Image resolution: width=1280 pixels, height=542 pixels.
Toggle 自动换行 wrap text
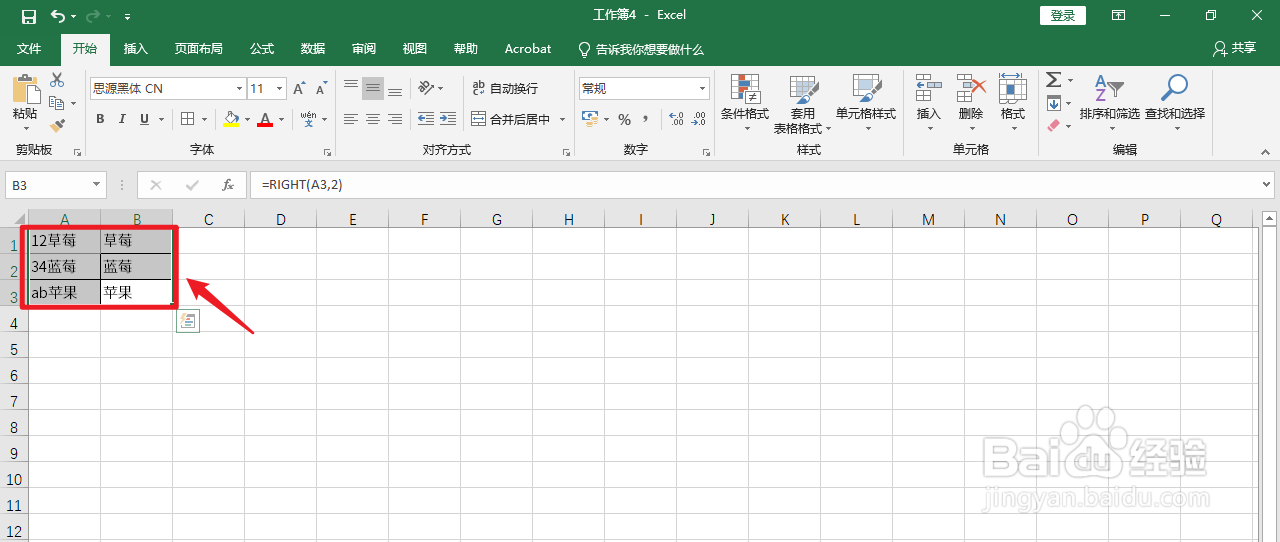[x=505, y=88]
